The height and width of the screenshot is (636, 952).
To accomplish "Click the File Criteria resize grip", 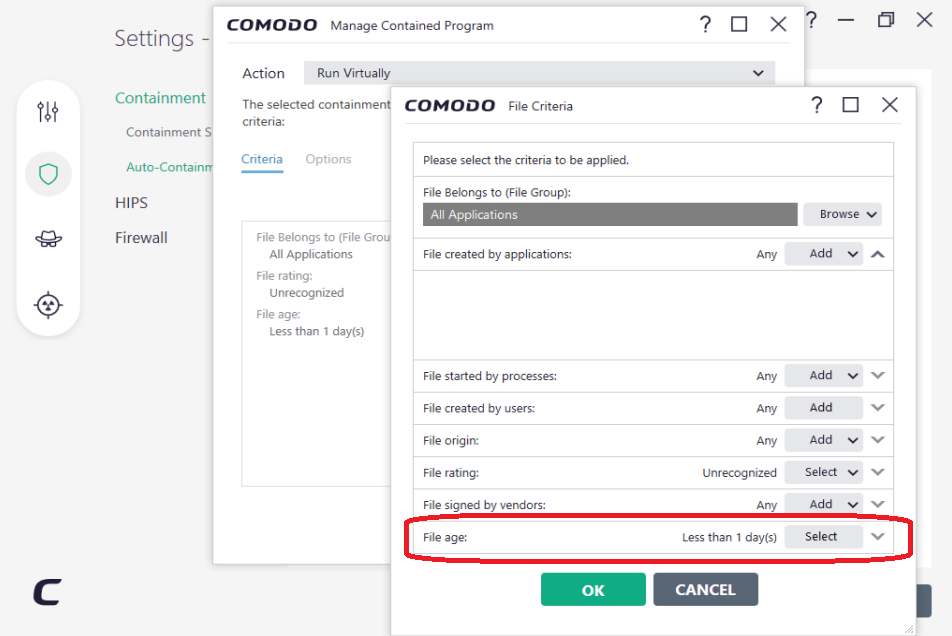I will (x=908, y=628).
